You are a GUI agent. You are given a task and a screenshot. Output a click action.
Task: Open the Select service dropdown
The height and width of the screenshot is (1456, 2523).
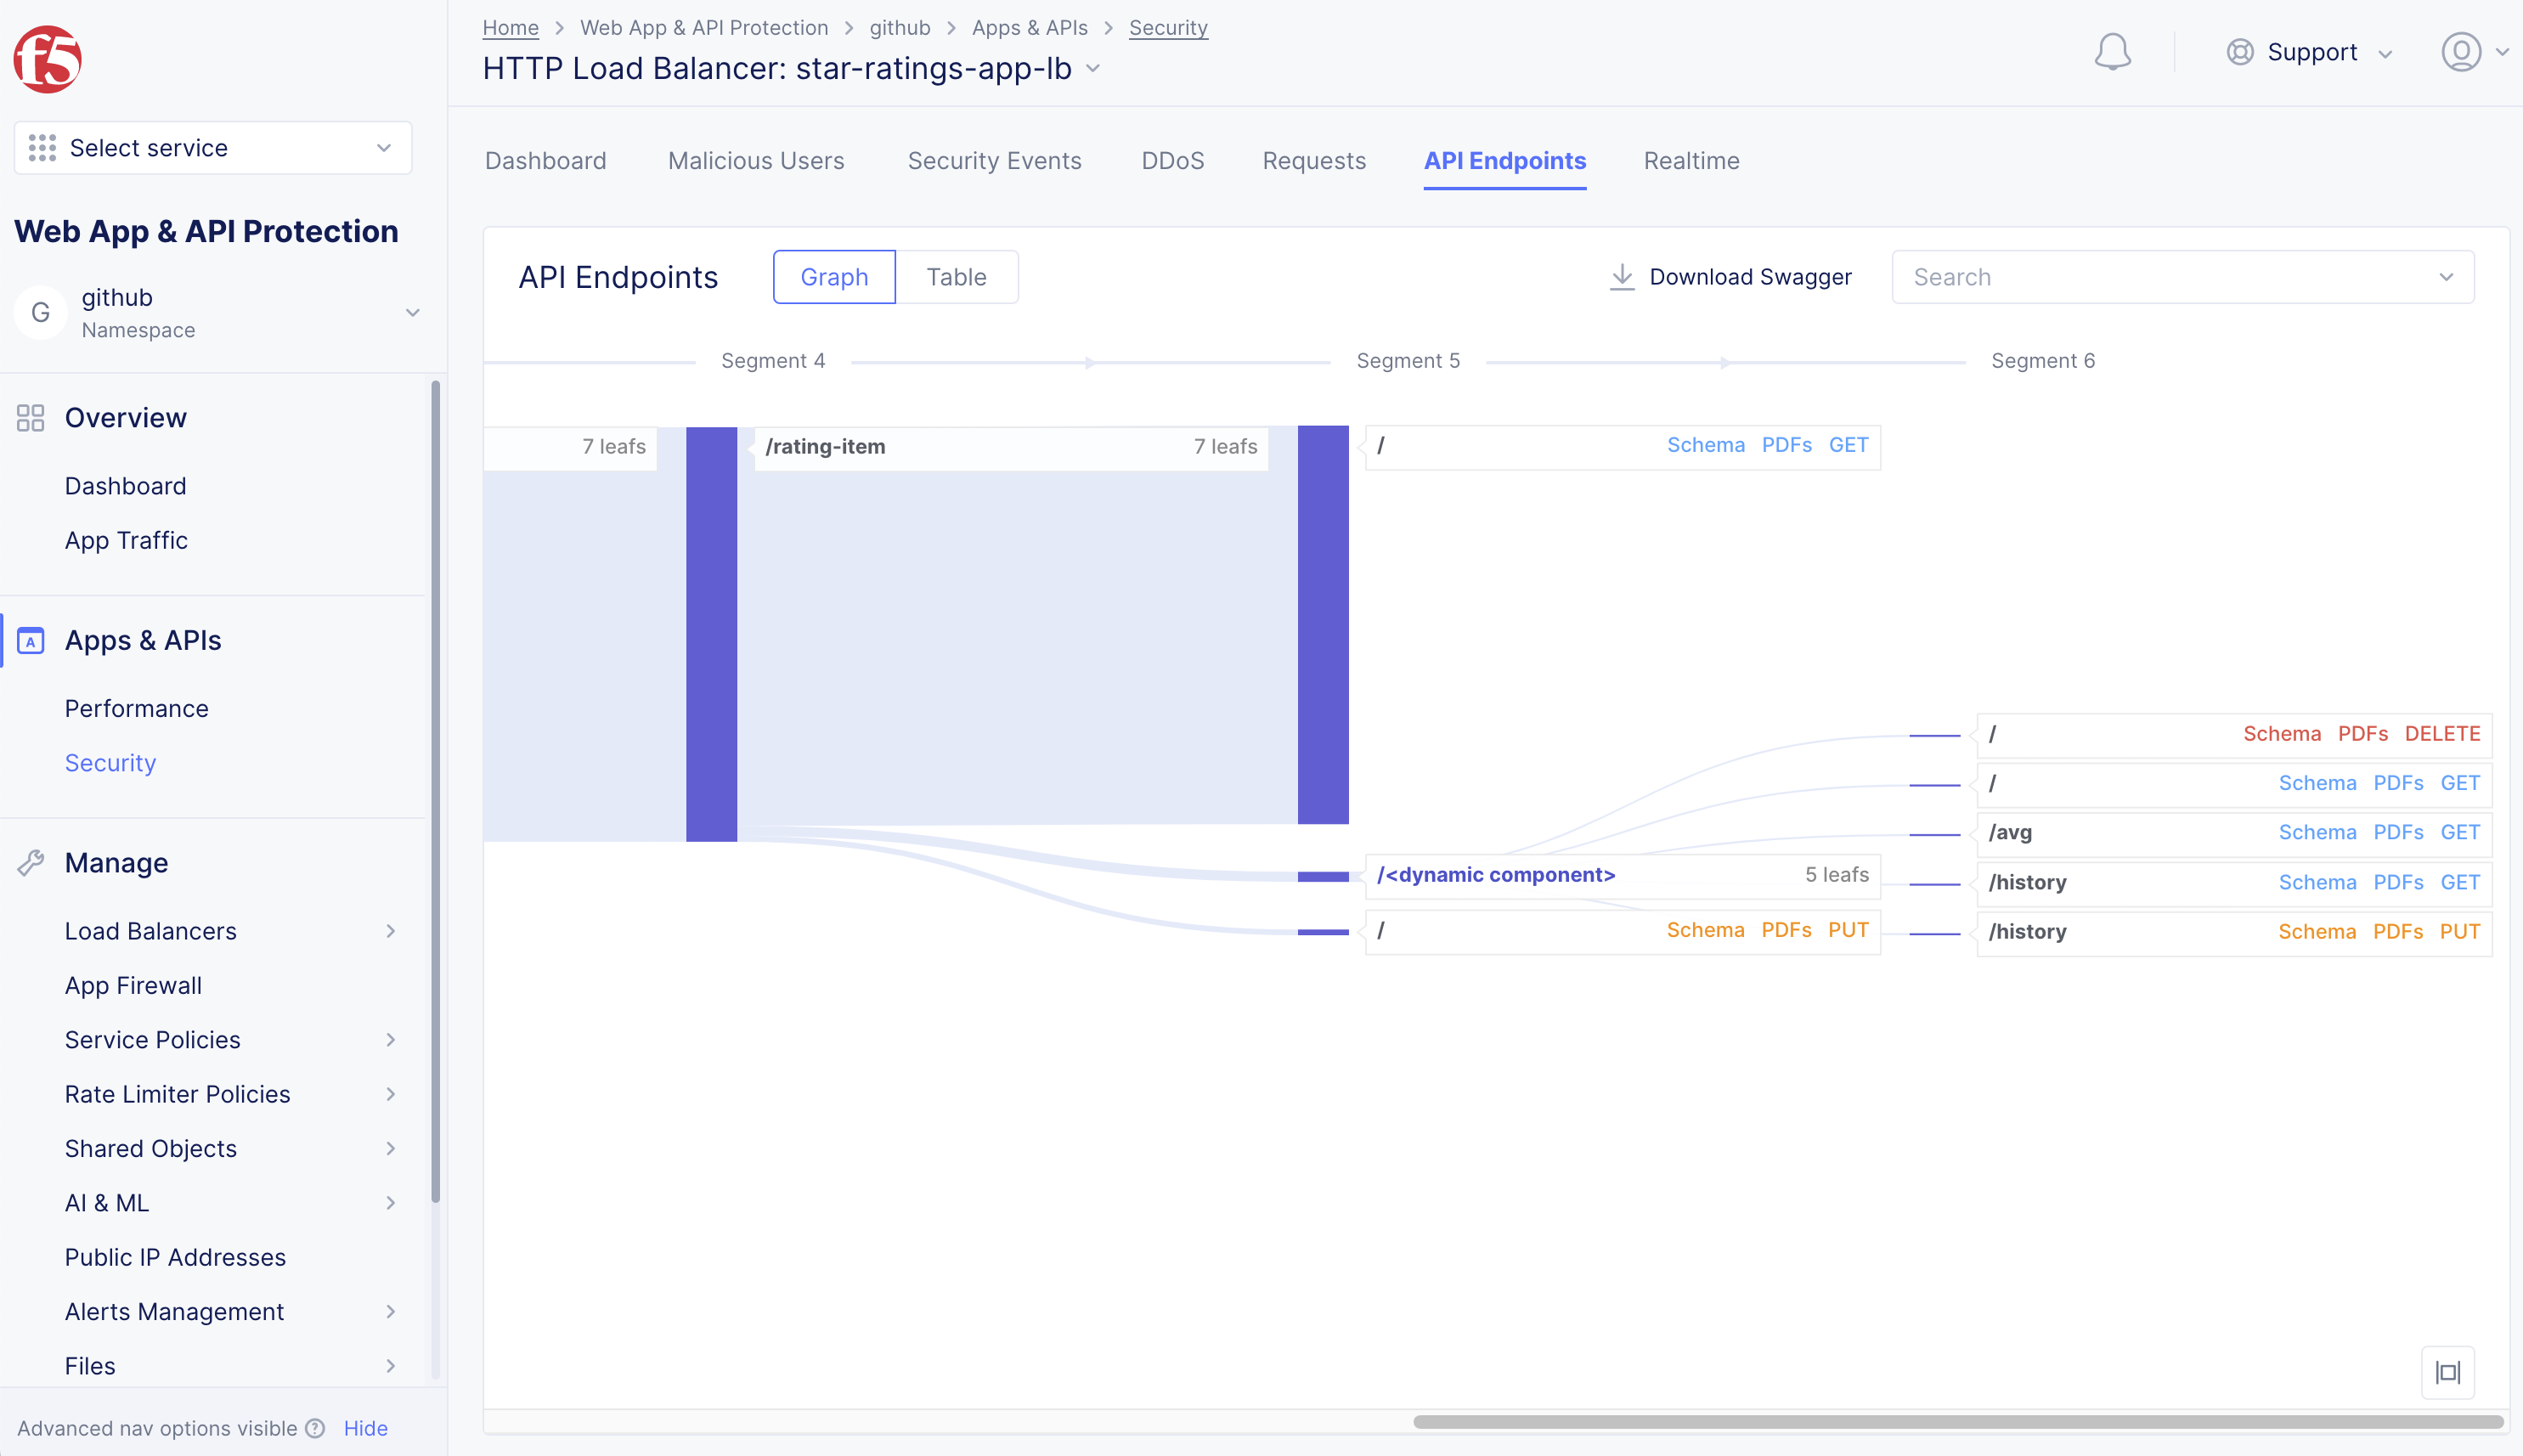[x=212, y=148]
